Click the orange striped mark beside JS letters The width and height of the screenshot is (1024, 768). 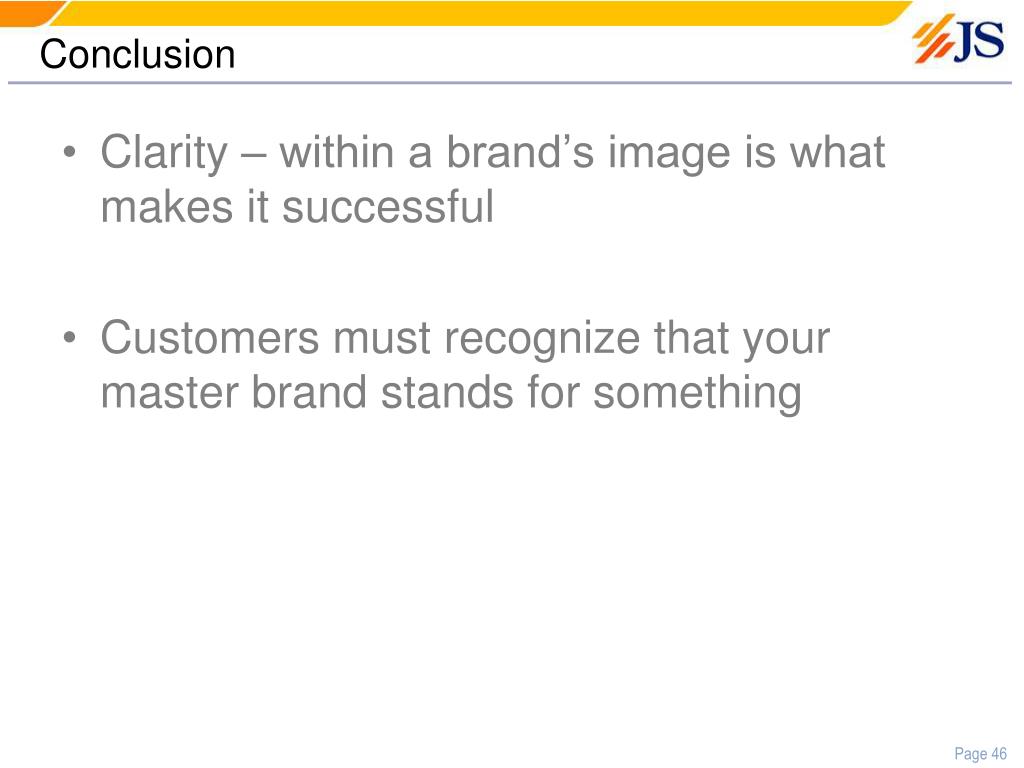pos(933,40)
